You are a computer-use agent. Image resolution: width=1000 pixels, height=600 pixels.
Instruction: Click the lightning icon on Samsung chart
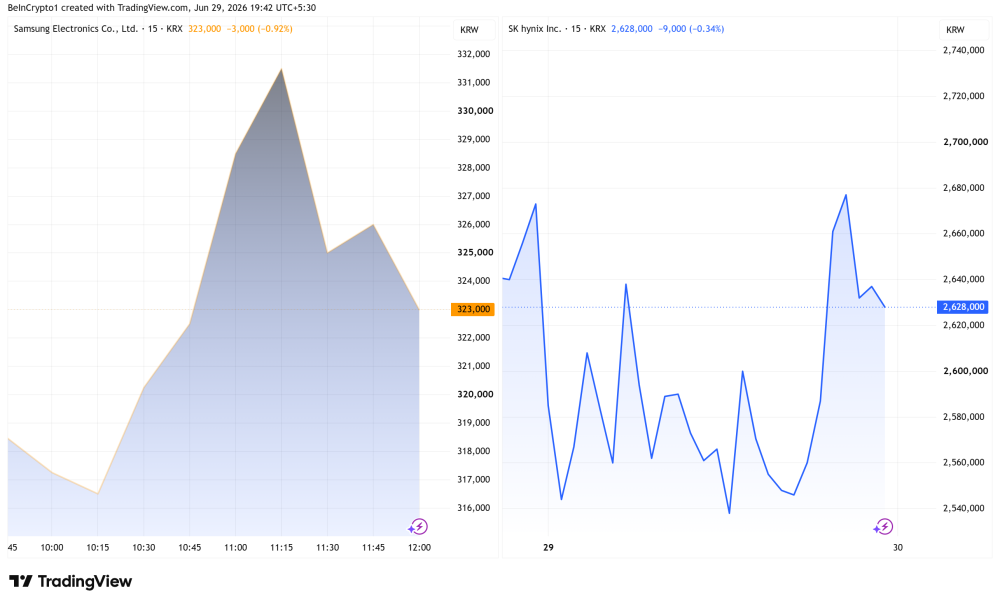pyautogui.click(x=418, y=527)
